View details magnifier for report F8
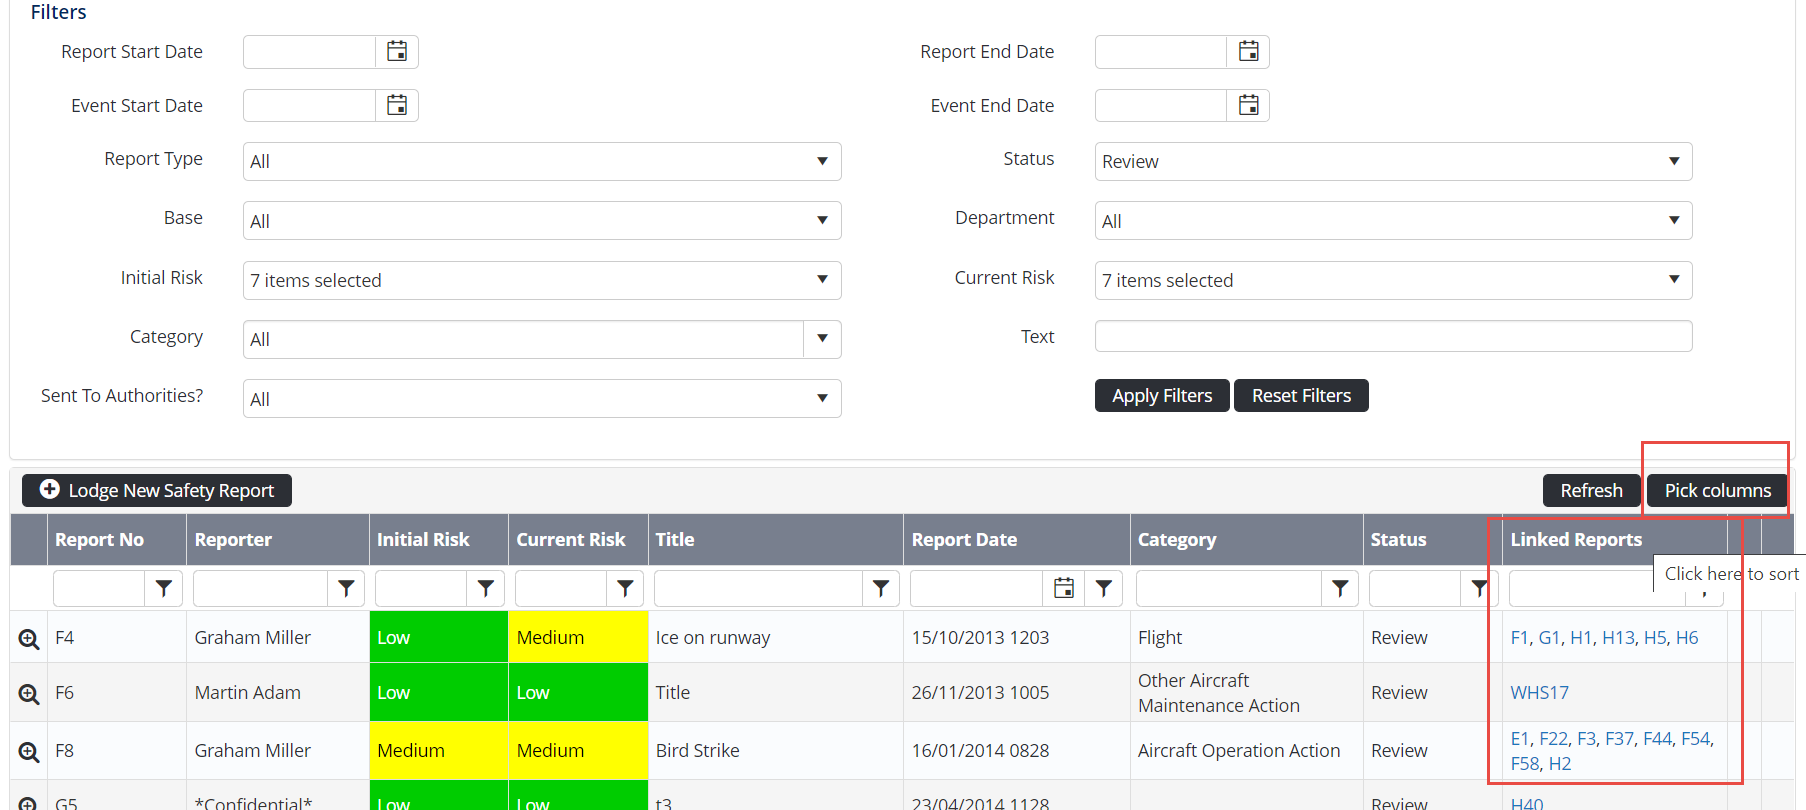This screenshot has width=1806, height=810. click(29, 752)
